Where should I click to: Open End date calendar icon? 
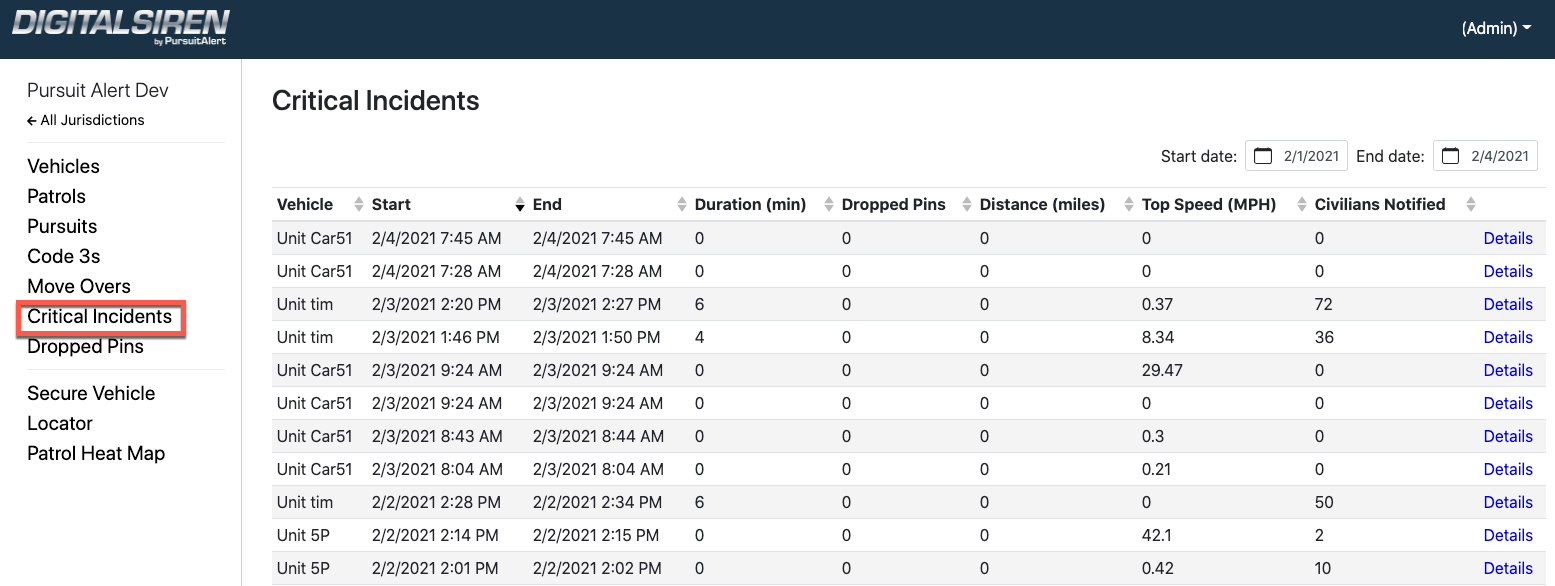pos(1451,156)
